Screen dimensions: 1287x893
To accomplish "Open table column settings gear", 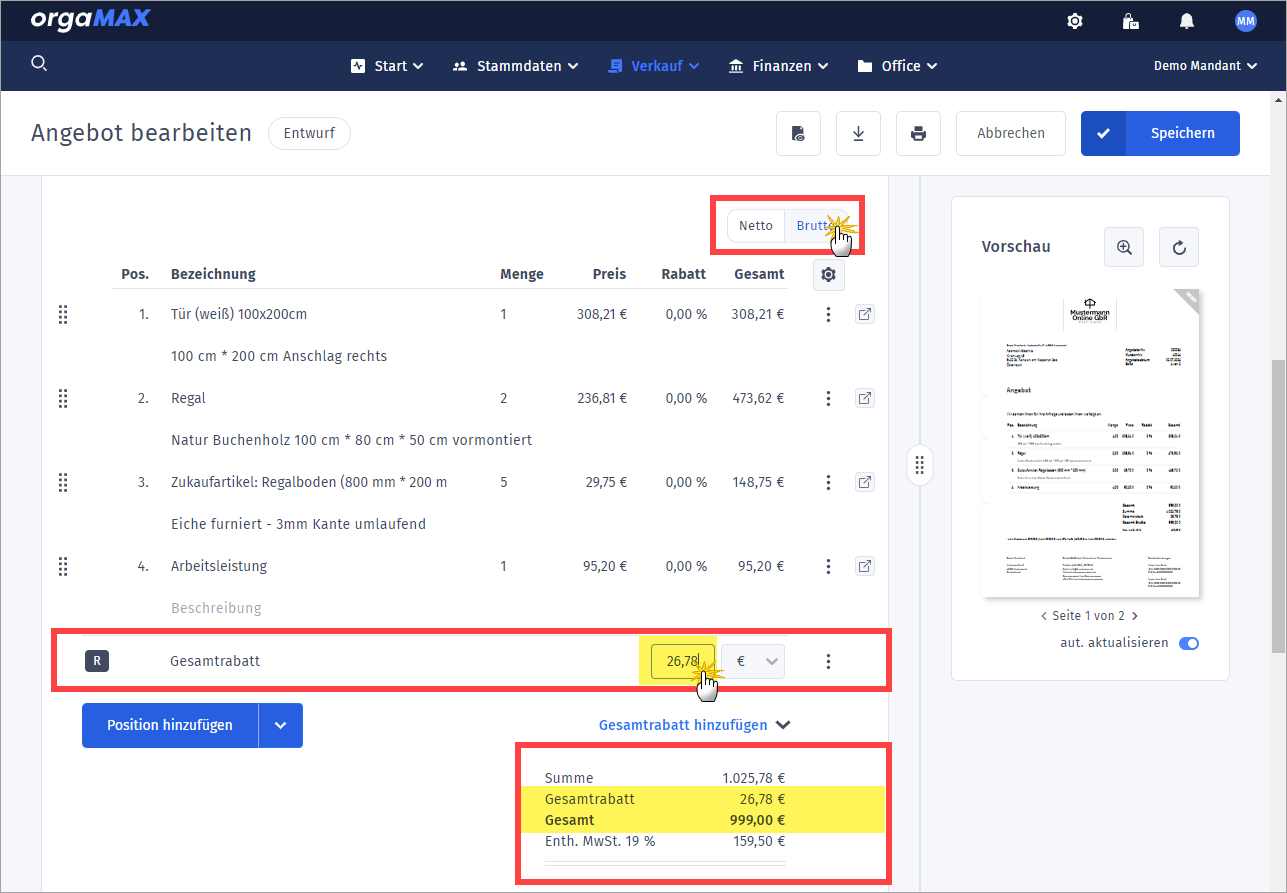I will [828, 274].
